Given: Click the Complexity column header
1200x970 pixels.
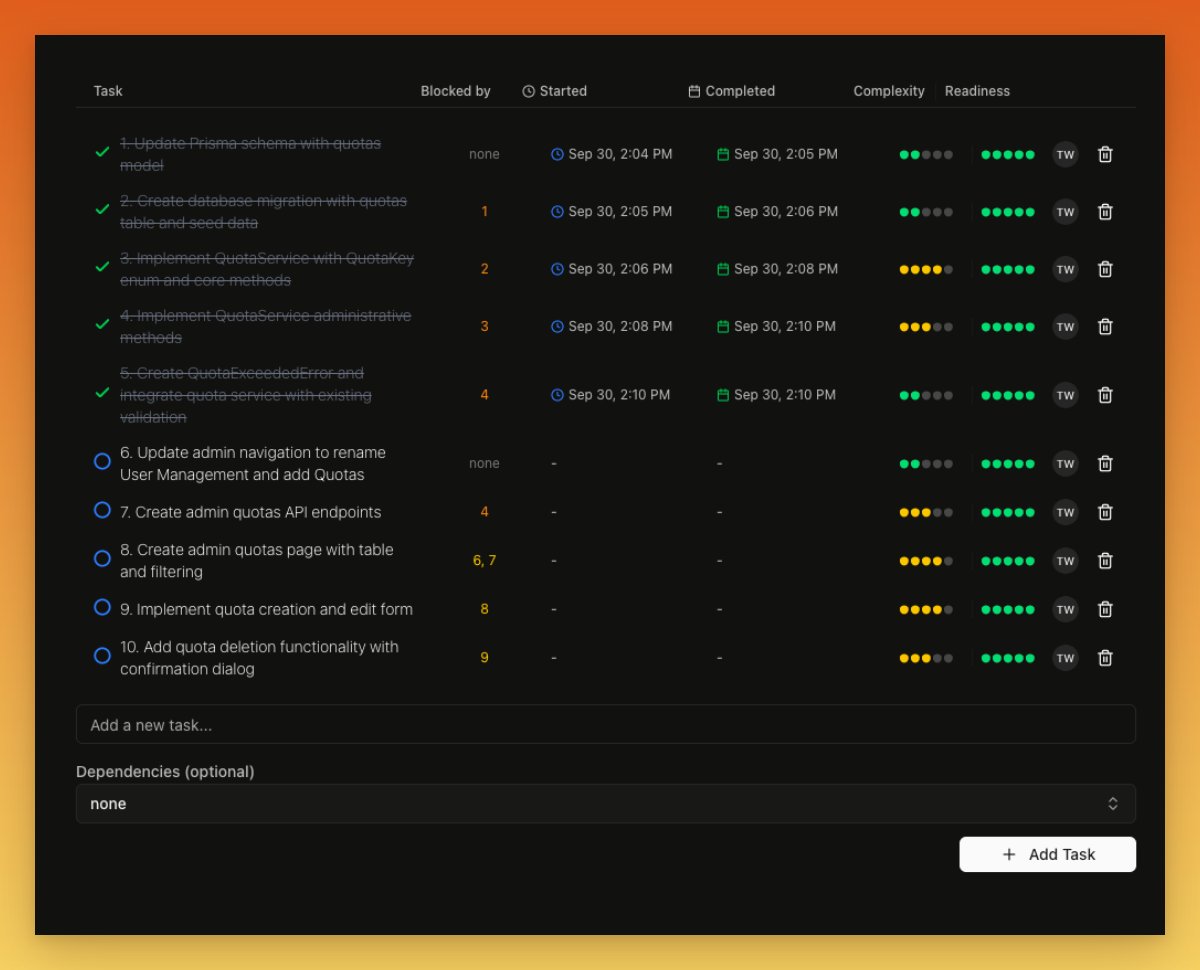Looking at the screenshot, I should [888, 91].
